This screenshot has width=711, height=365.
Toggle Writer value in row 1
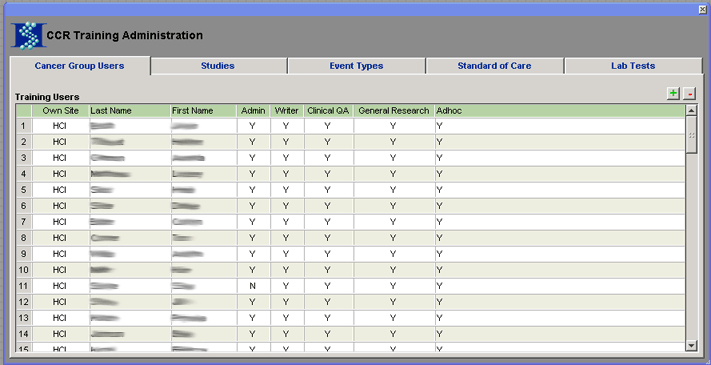coord(286,126)
